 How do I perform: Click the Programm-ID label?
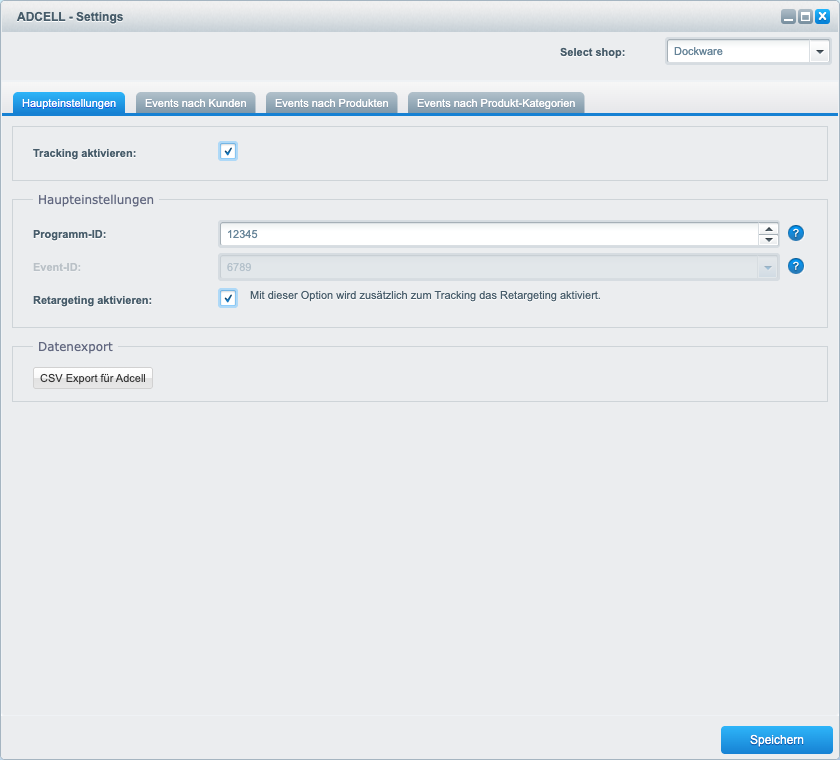click(x=70, y=234)
